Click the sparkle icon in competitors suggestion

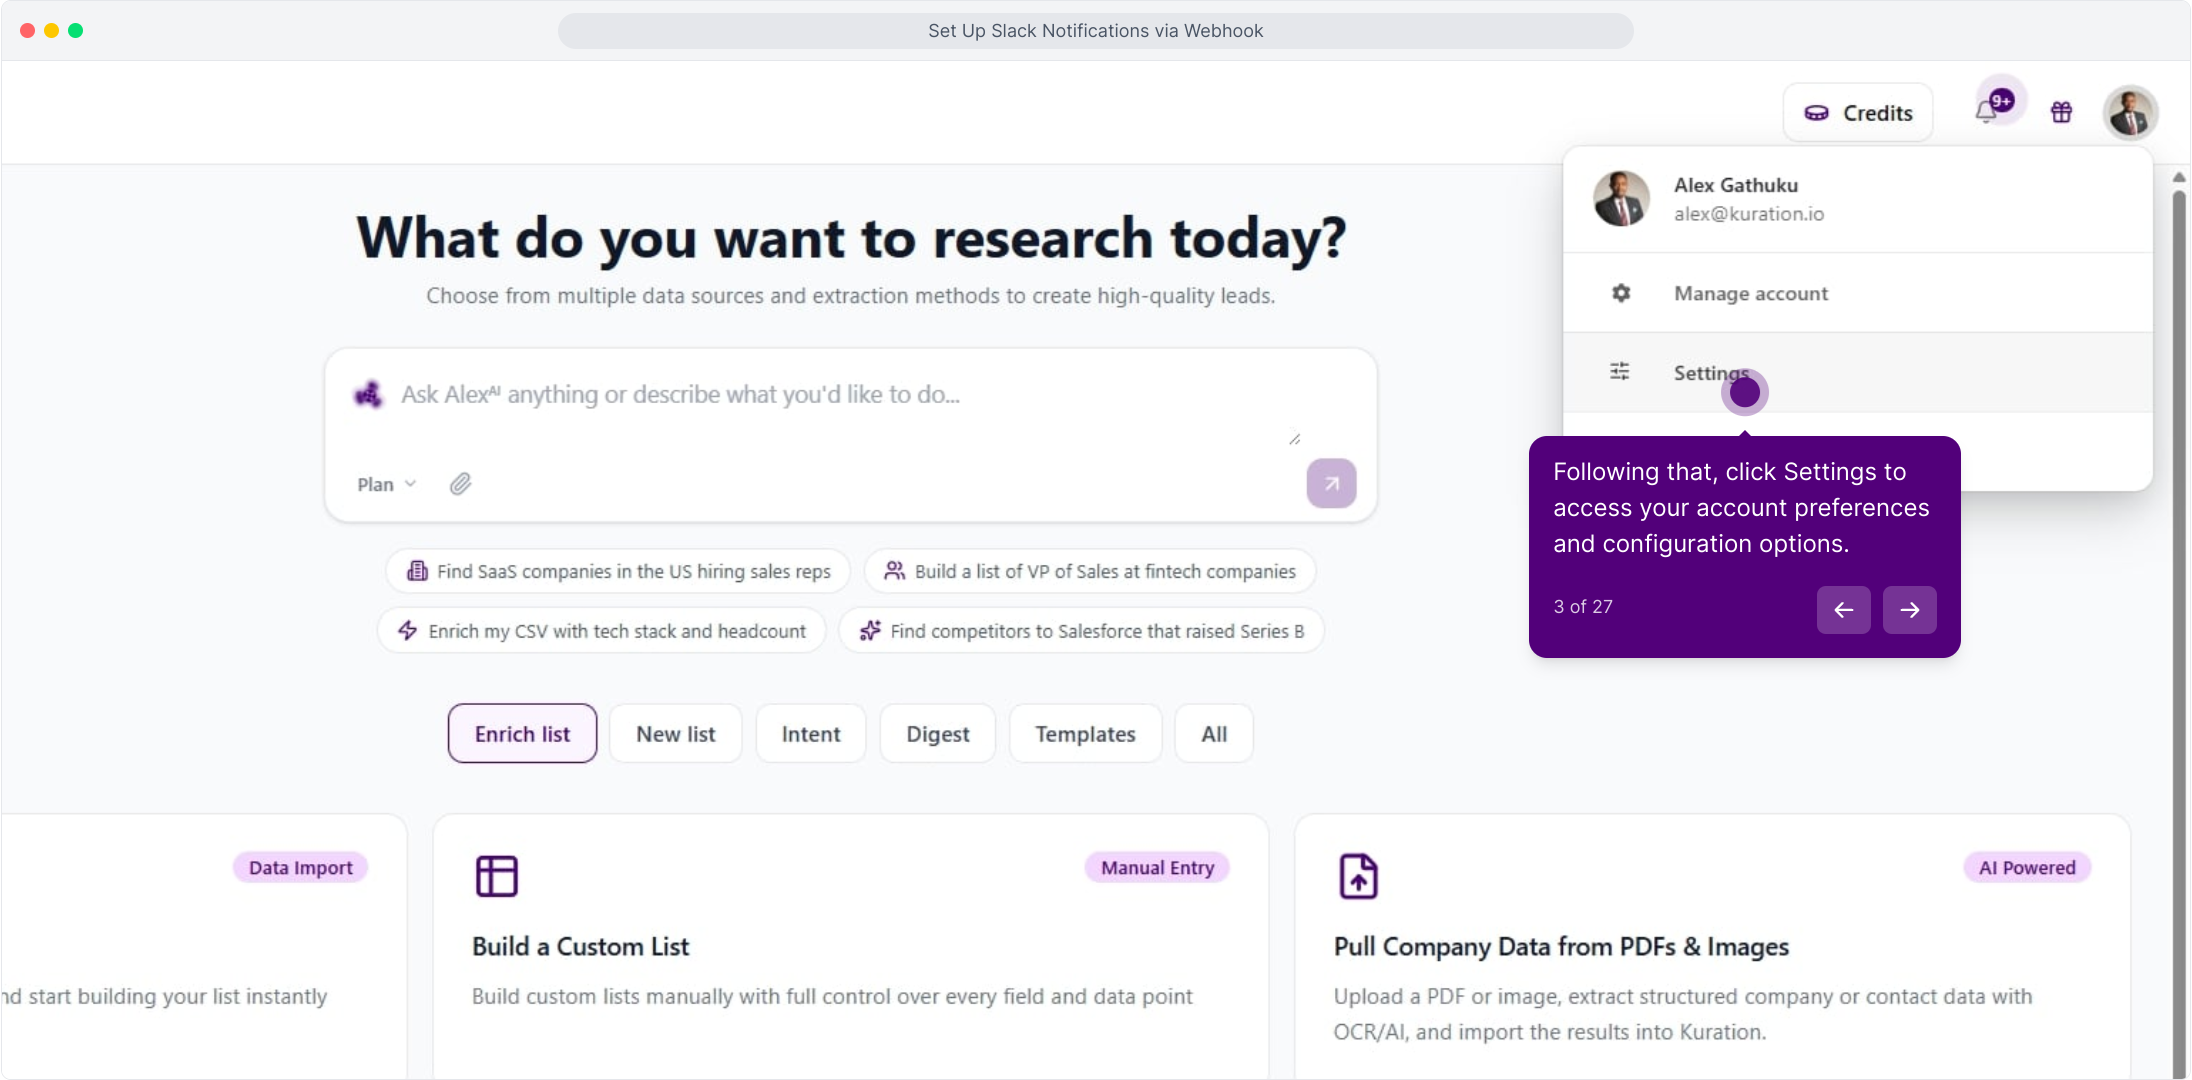[x=870, y=631]
